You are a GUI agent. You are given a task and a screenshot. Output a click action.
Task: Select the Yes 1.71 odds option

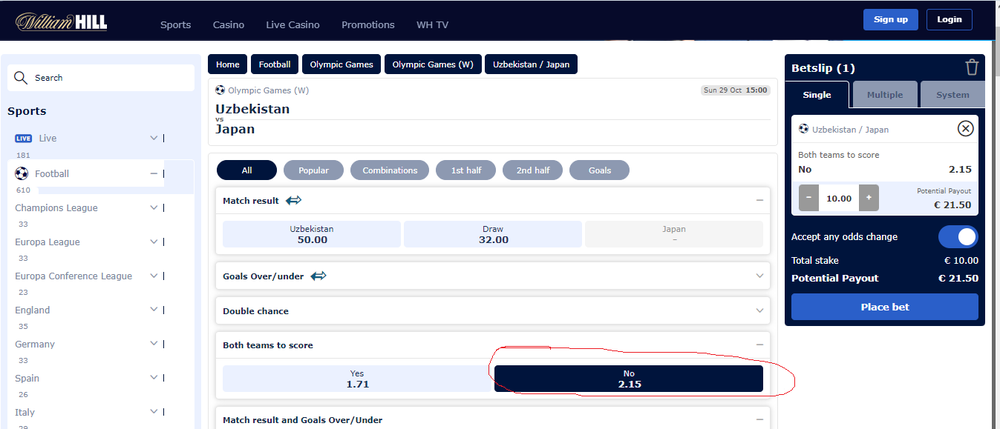tap(357, 378)
